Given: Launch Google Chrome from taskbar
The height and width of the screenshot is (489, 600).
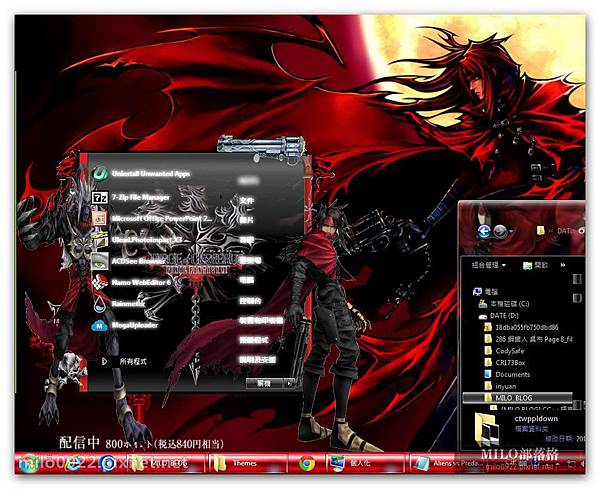Looking at the screenshot, I should [306, 463].
